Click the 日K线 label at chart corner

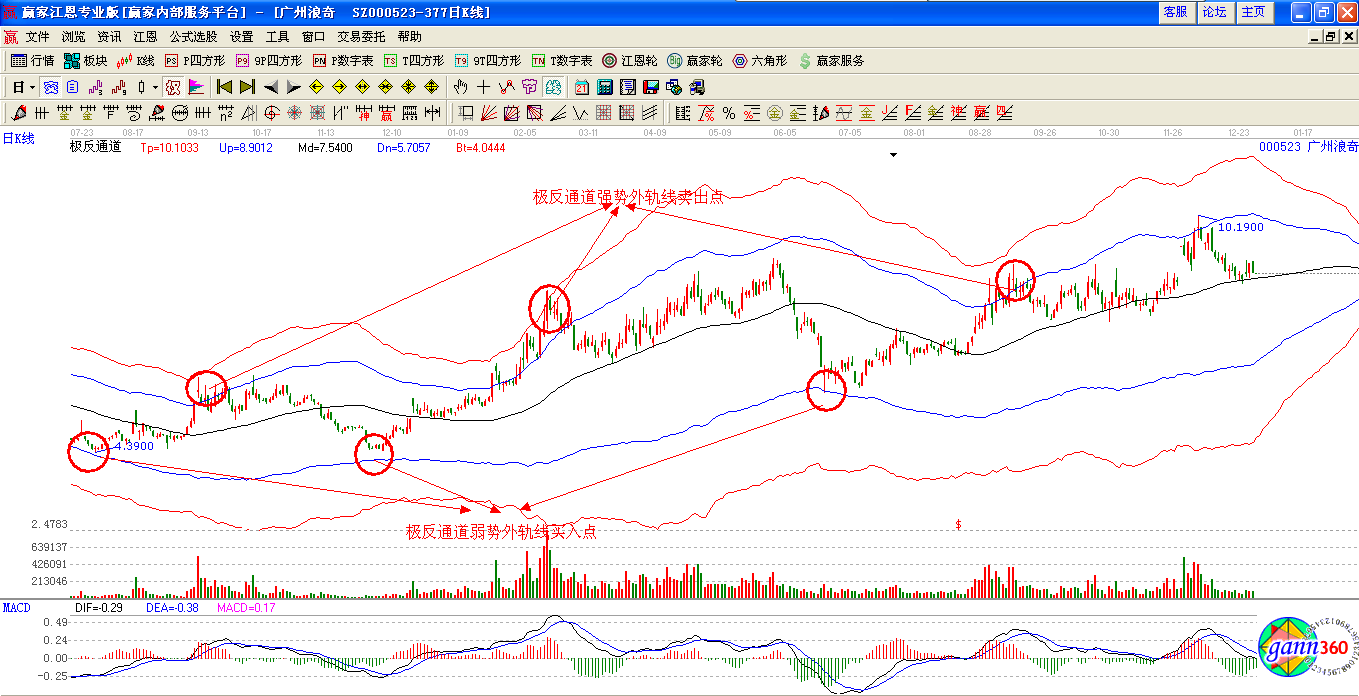[18, 139]
